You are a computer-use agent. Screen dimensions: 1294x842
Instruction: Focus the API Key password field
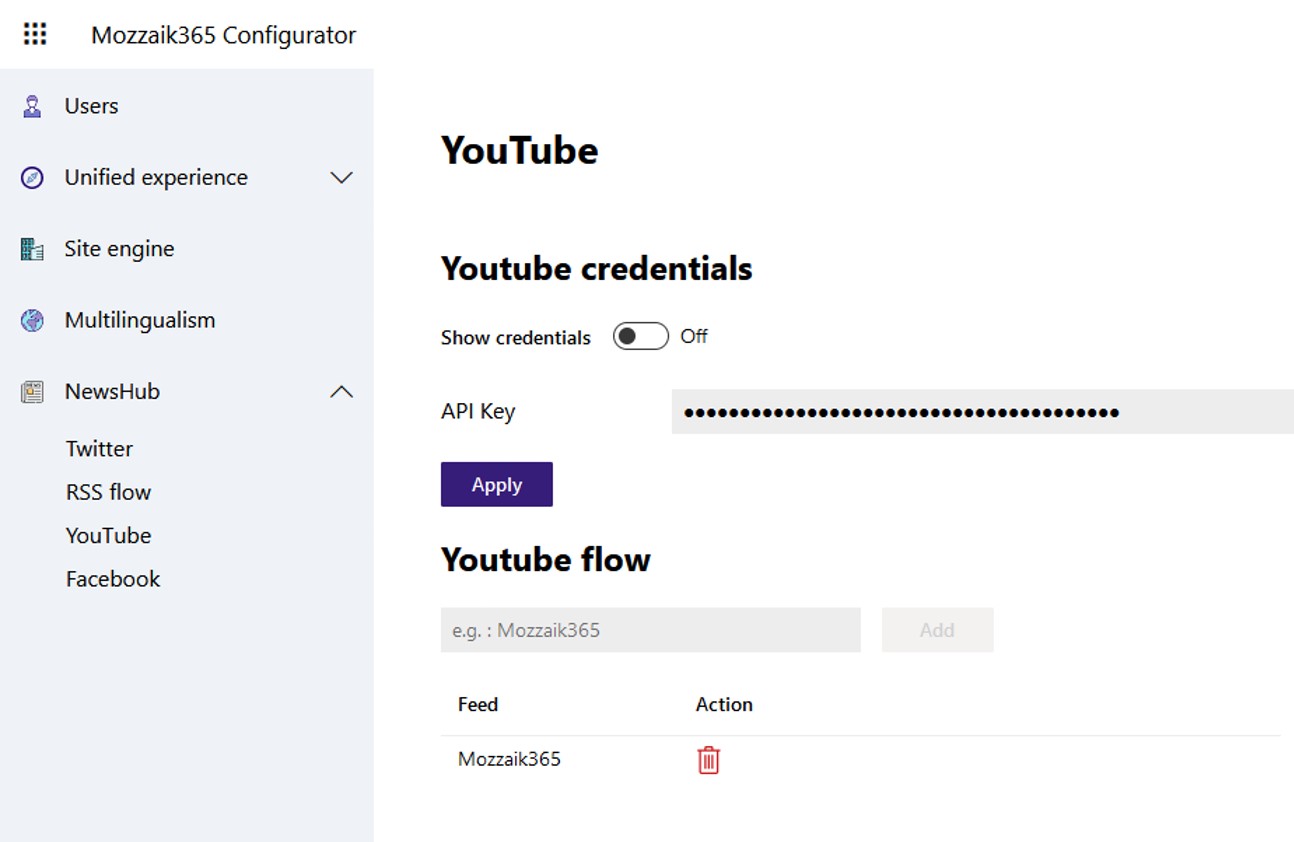(x=983, y=412)
